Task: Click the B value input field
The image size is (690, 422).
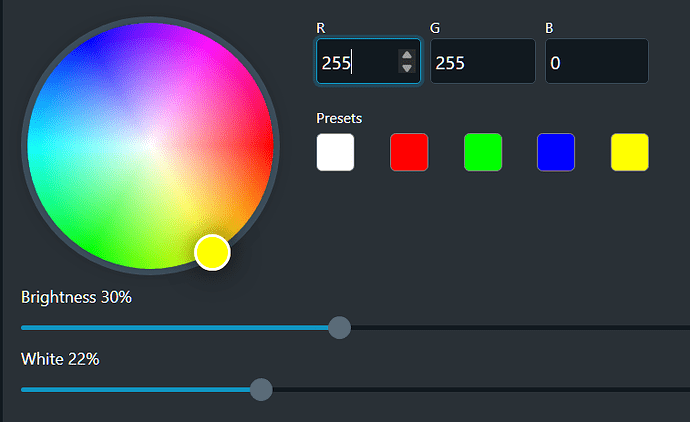Action: point(596,62)
